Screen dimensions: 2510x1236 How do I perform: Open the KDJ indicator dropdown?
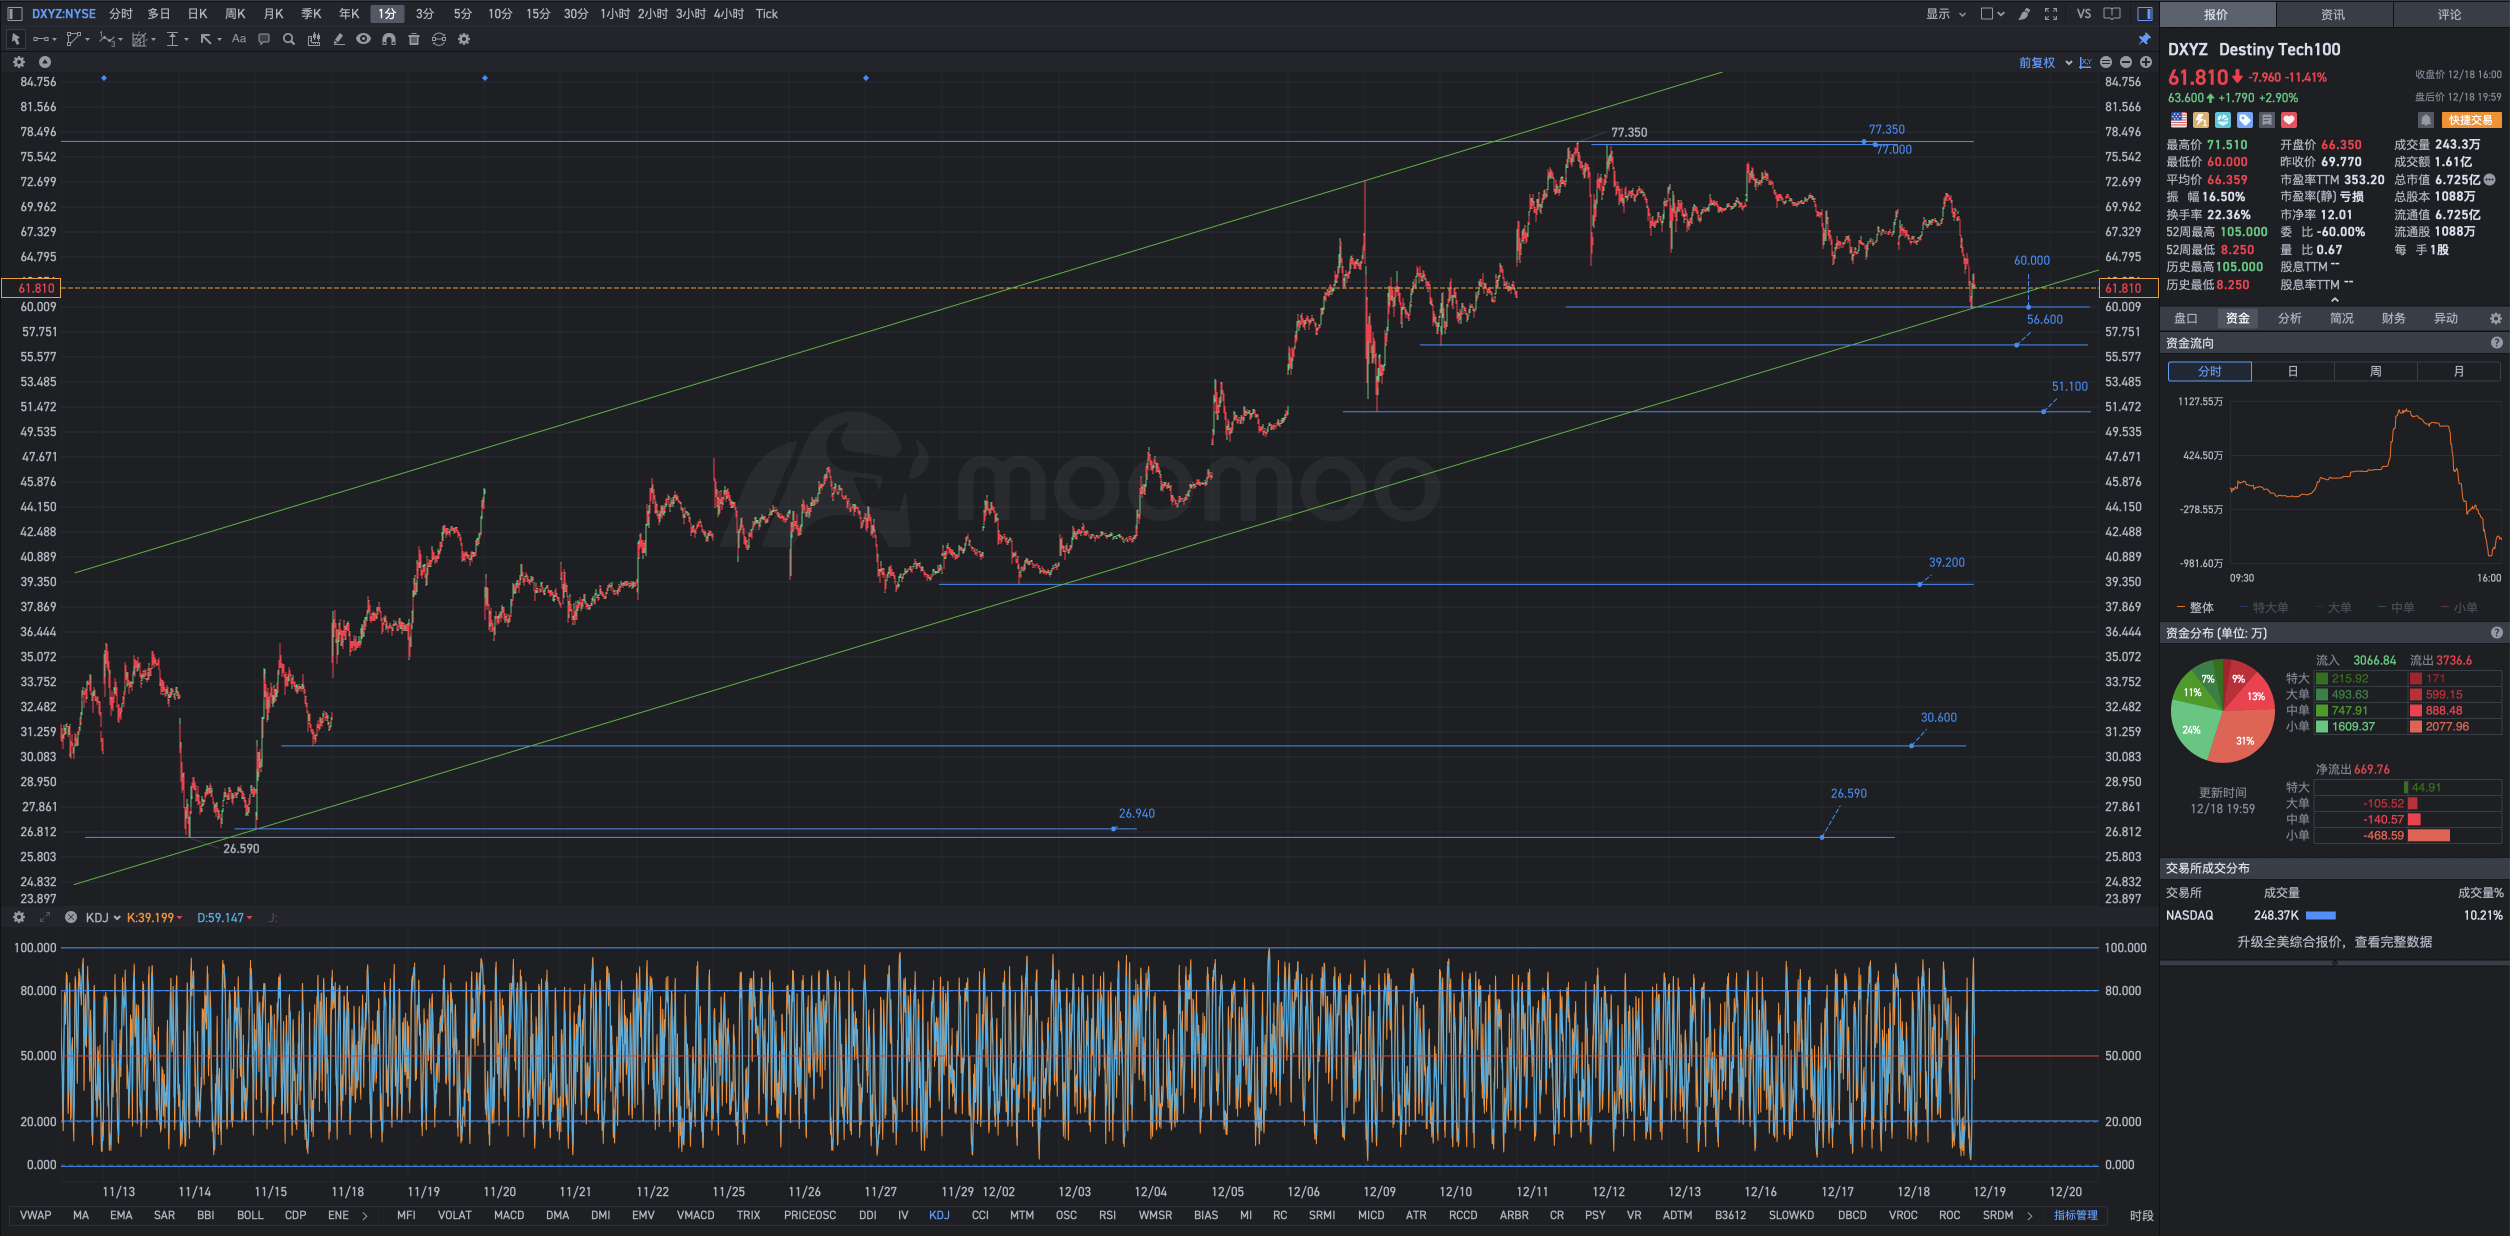click(x=103, y=917)
